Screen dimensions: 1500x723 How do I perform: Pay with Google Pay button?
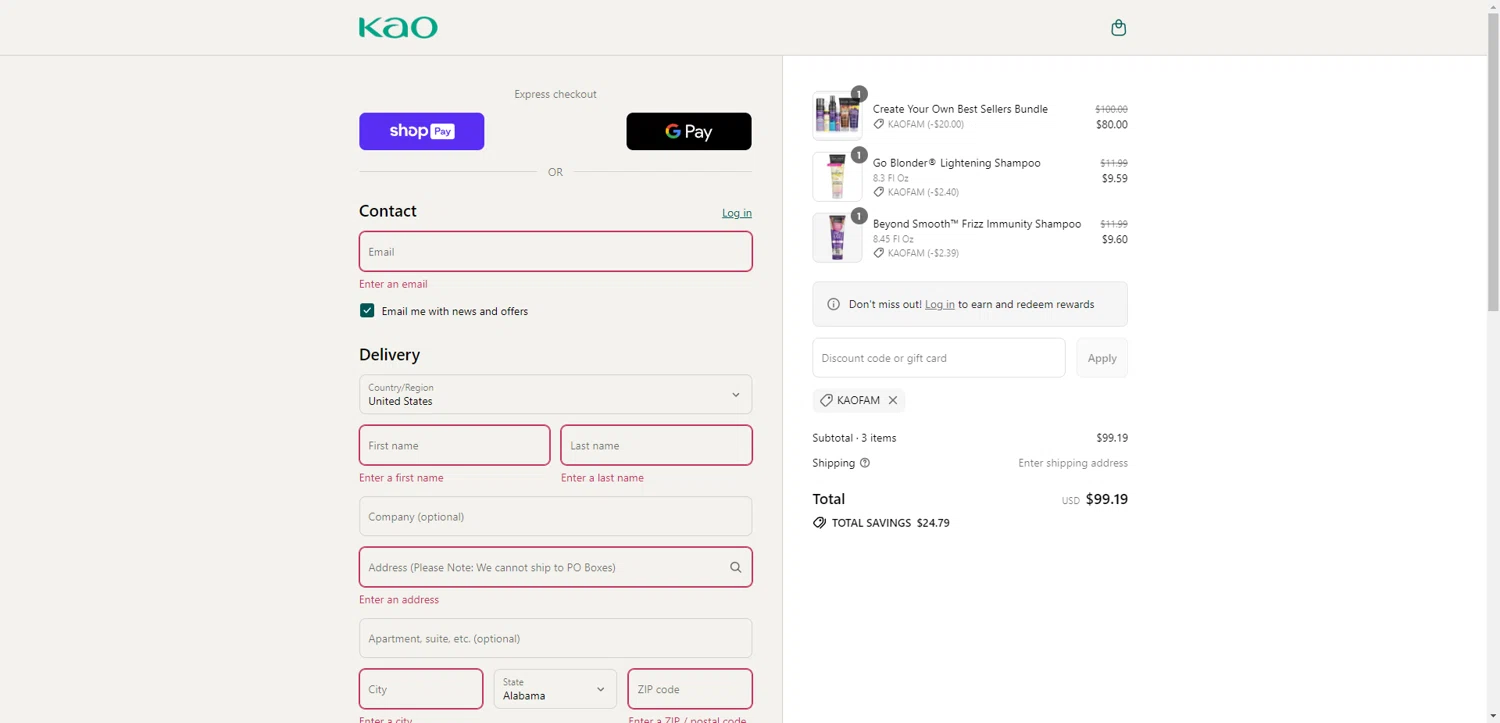[x=688, y=131]
